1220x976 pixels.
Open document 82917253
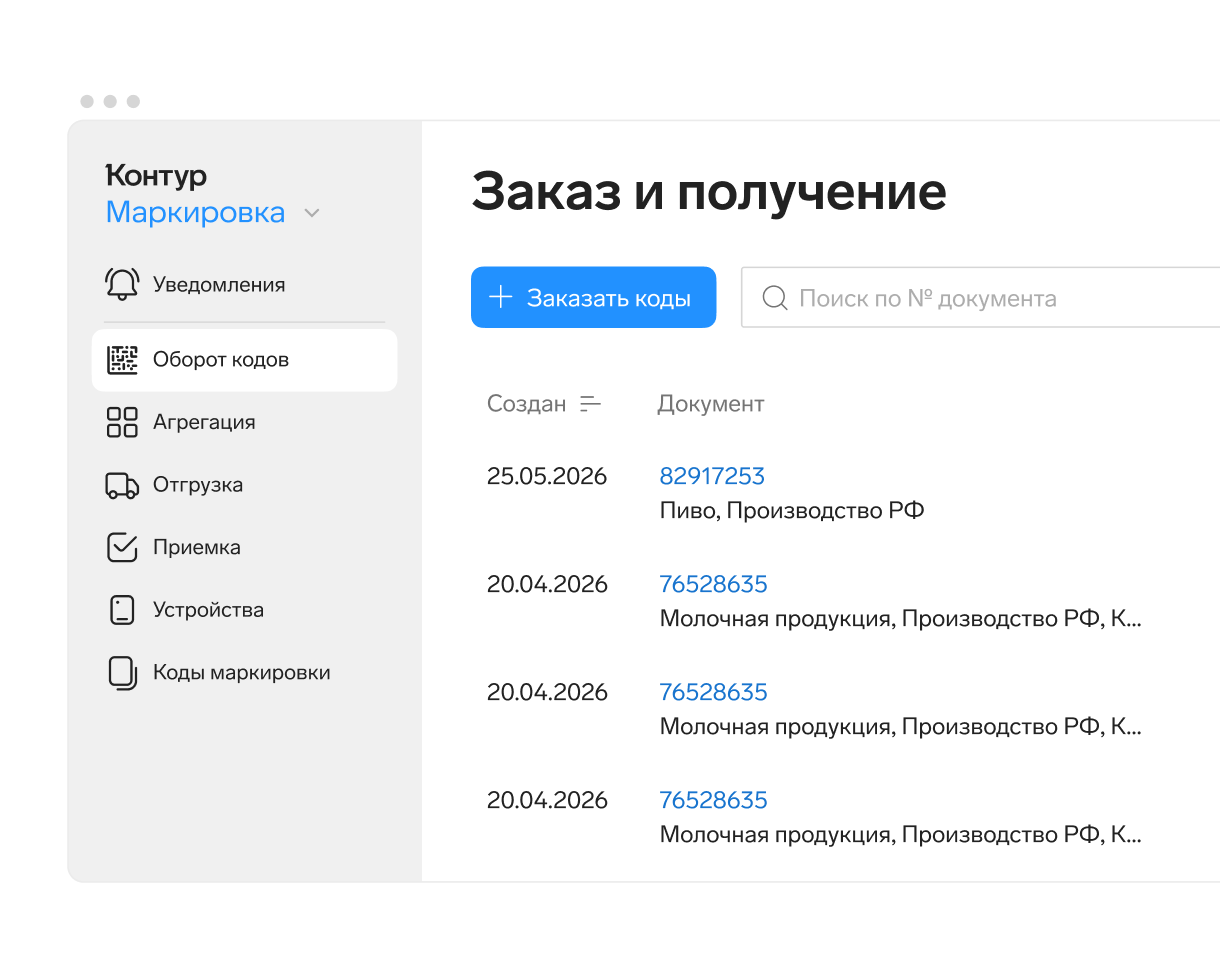click(x=712, y=476)
